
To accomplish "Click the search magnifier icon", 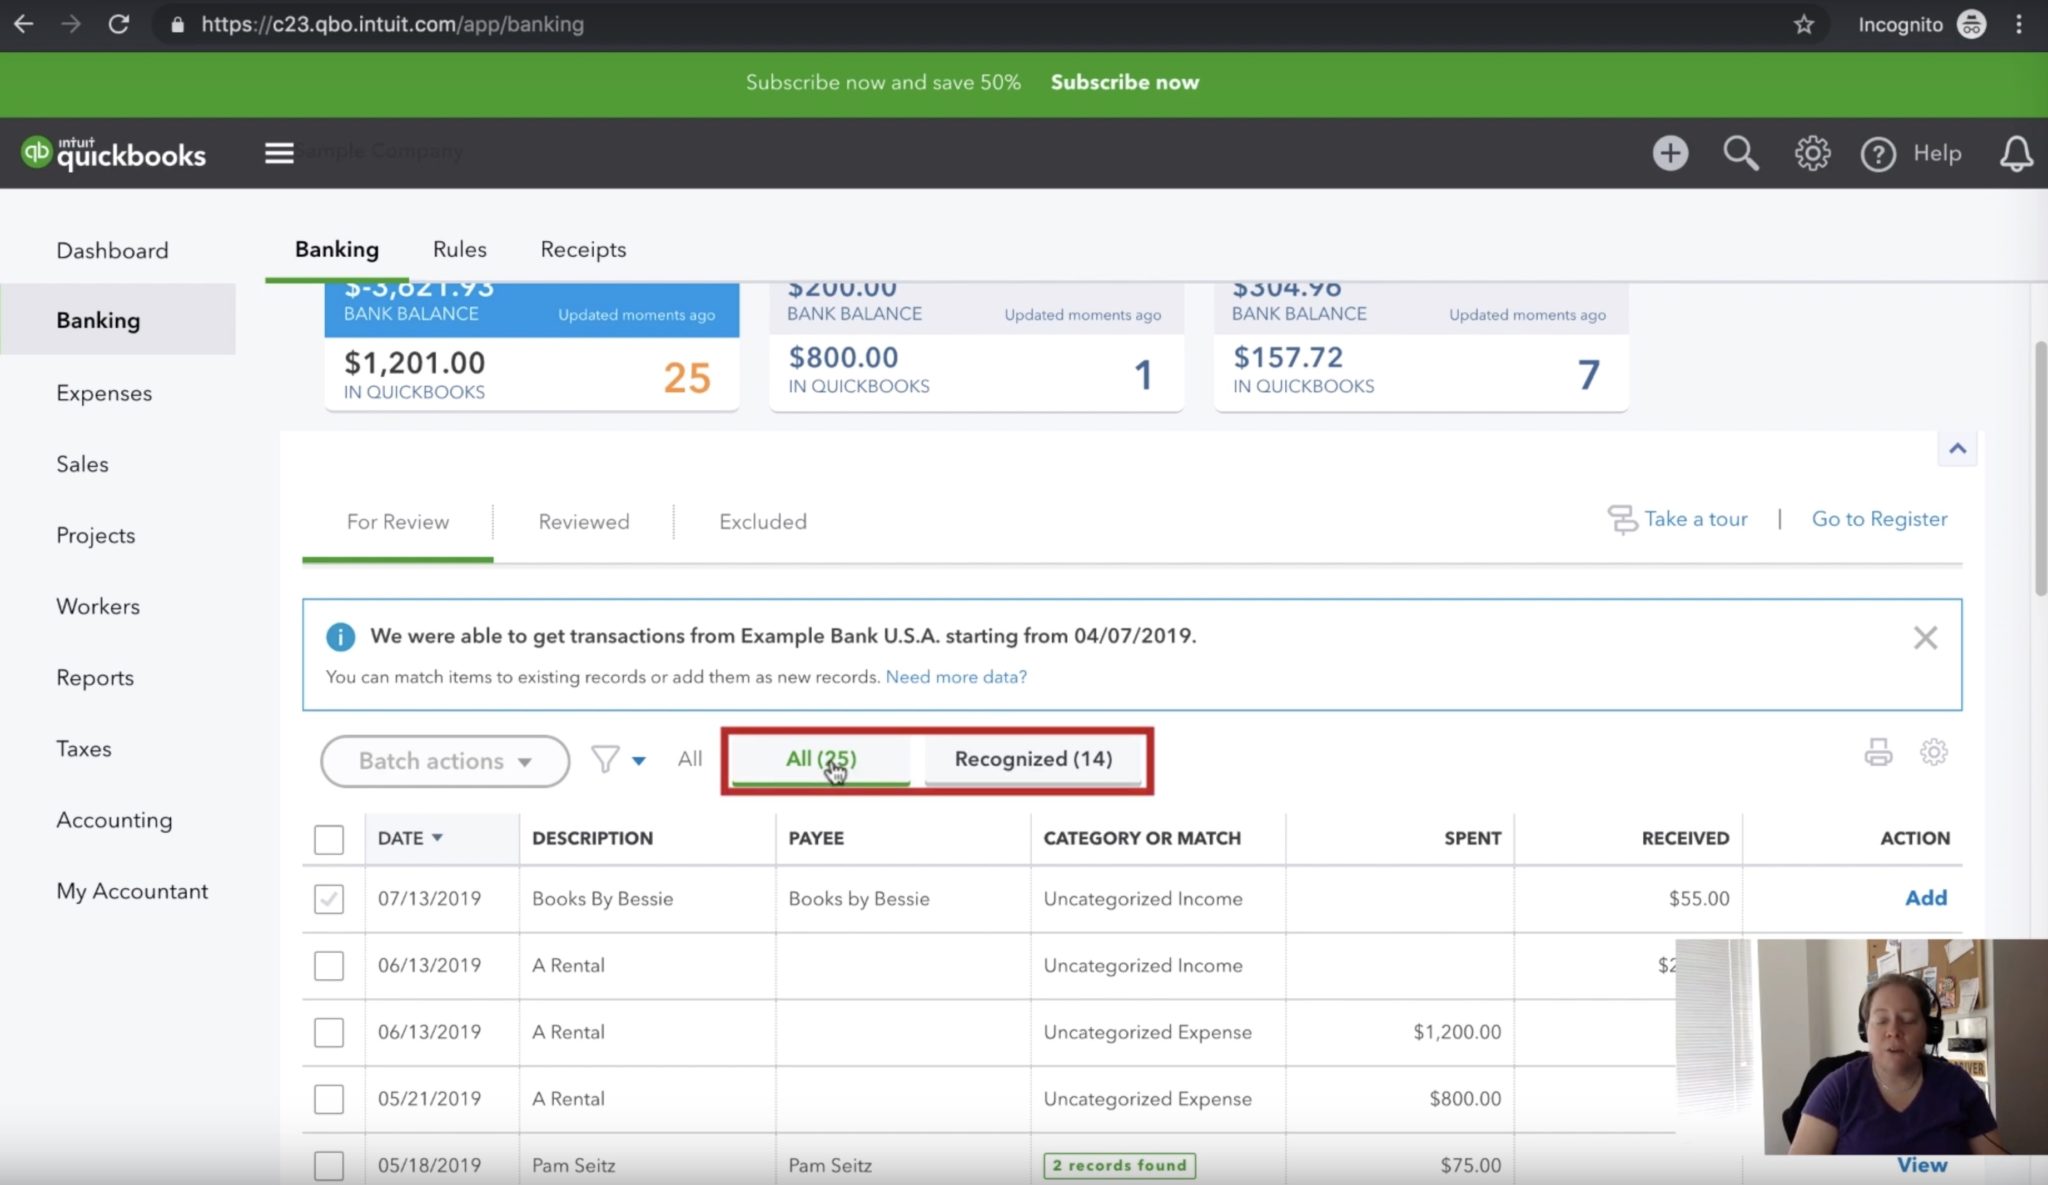I will click(1741, 153).
